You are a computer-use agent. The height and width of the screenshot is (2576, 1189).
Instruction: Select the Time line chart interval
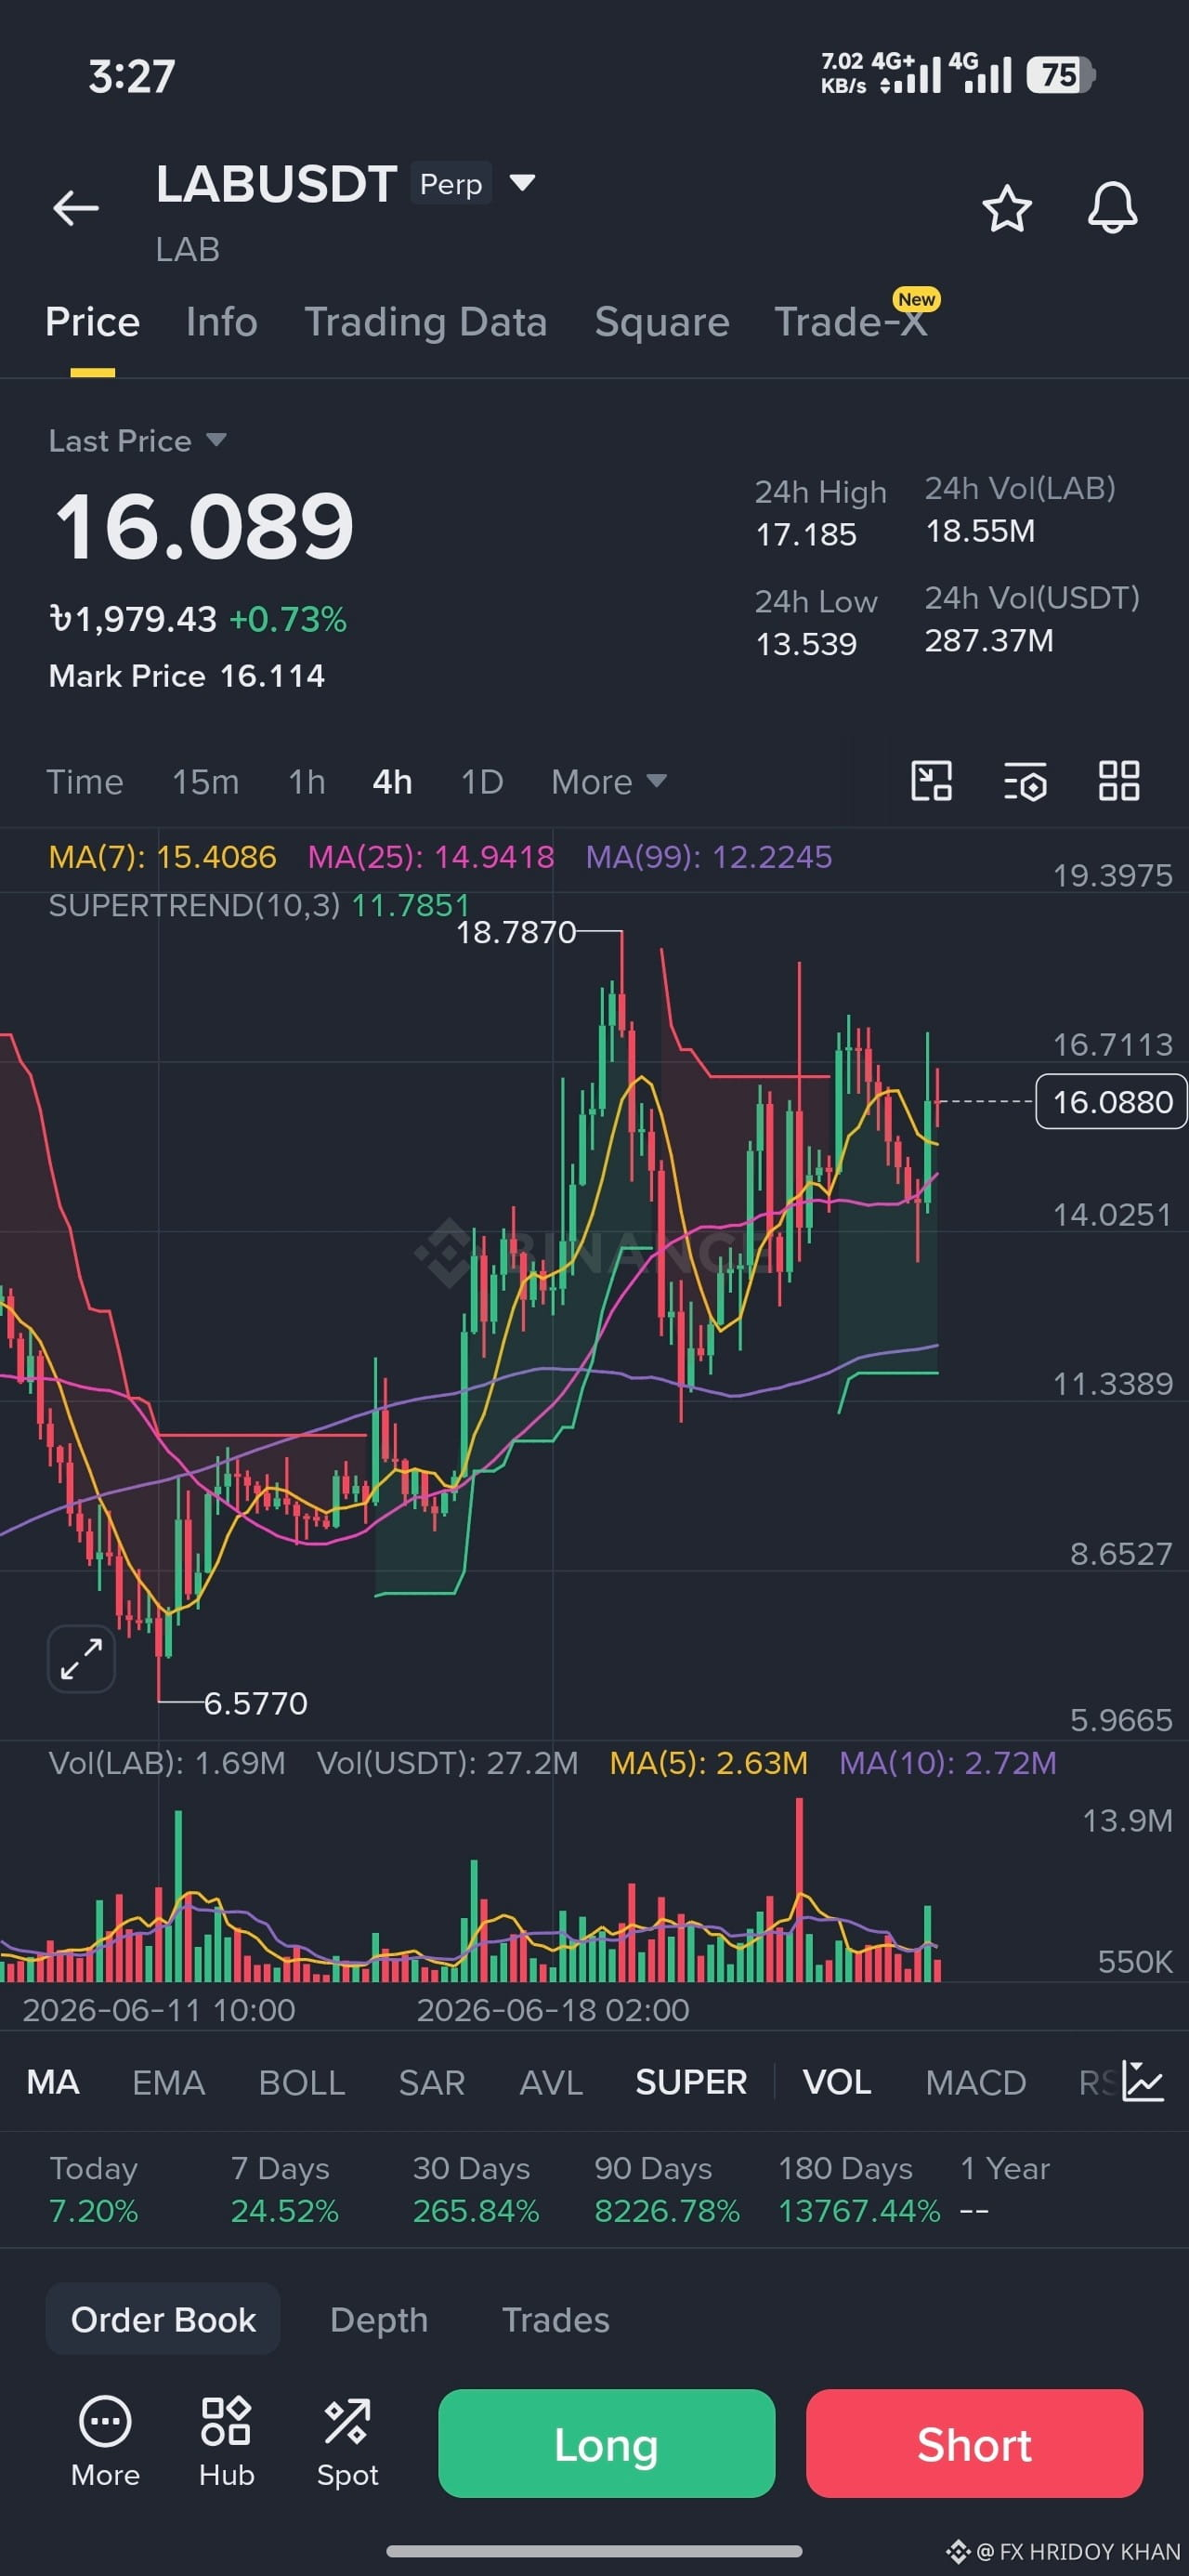tap(85, 781)
